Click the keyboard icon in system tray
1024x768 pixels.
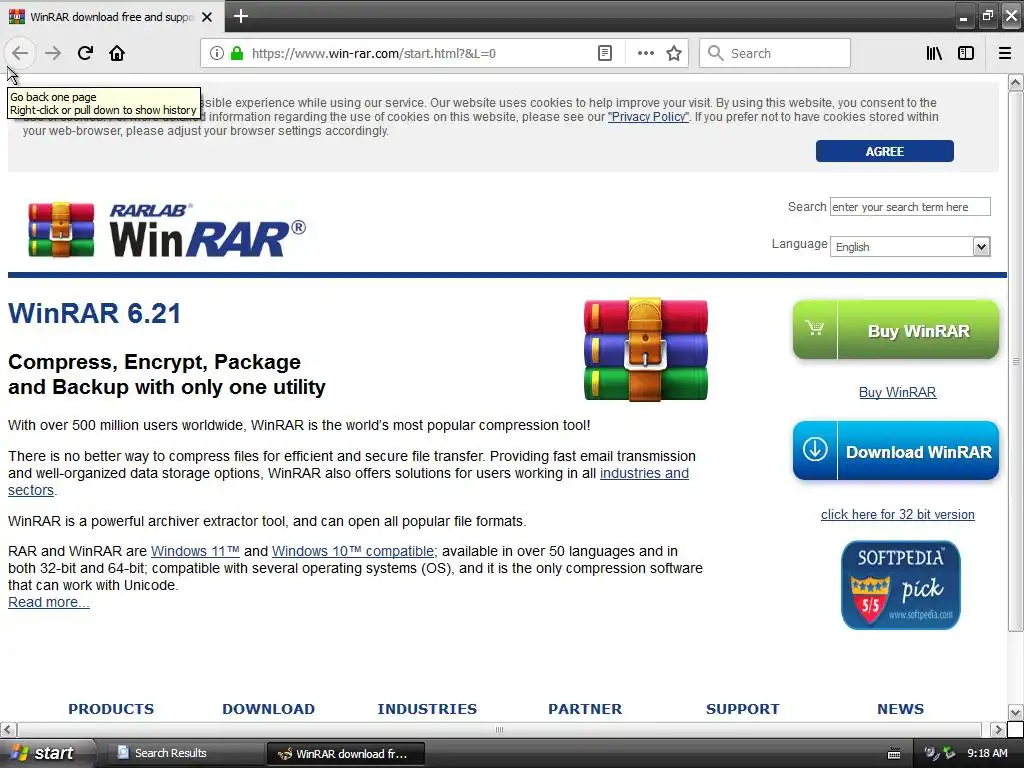893,754
